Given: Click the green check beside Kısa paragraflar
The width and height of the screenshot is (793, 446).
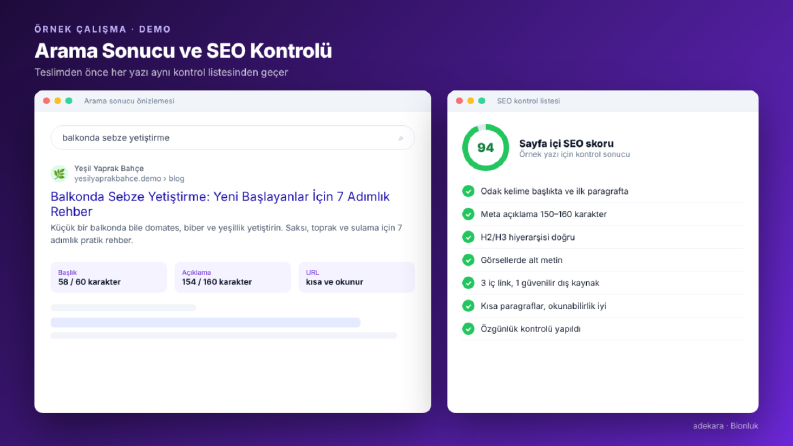Looking at the screenshot, I should pos(468,305).
